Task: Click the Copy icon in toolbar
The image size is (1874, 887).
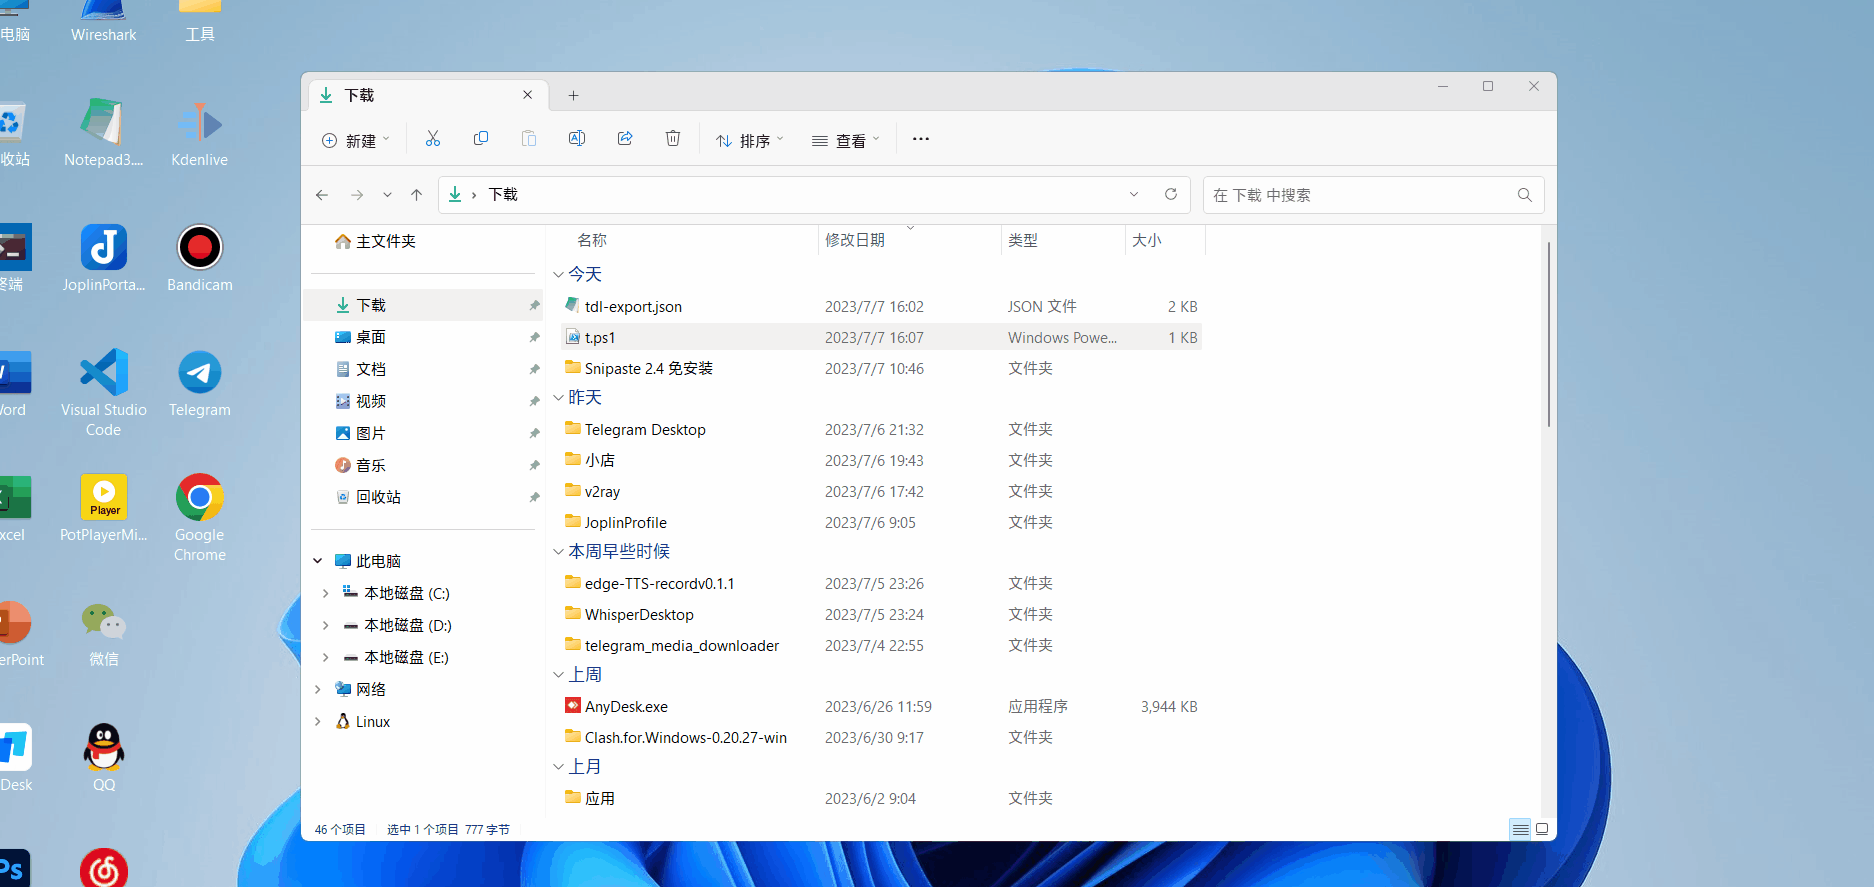Action: [x=481, y=139]
